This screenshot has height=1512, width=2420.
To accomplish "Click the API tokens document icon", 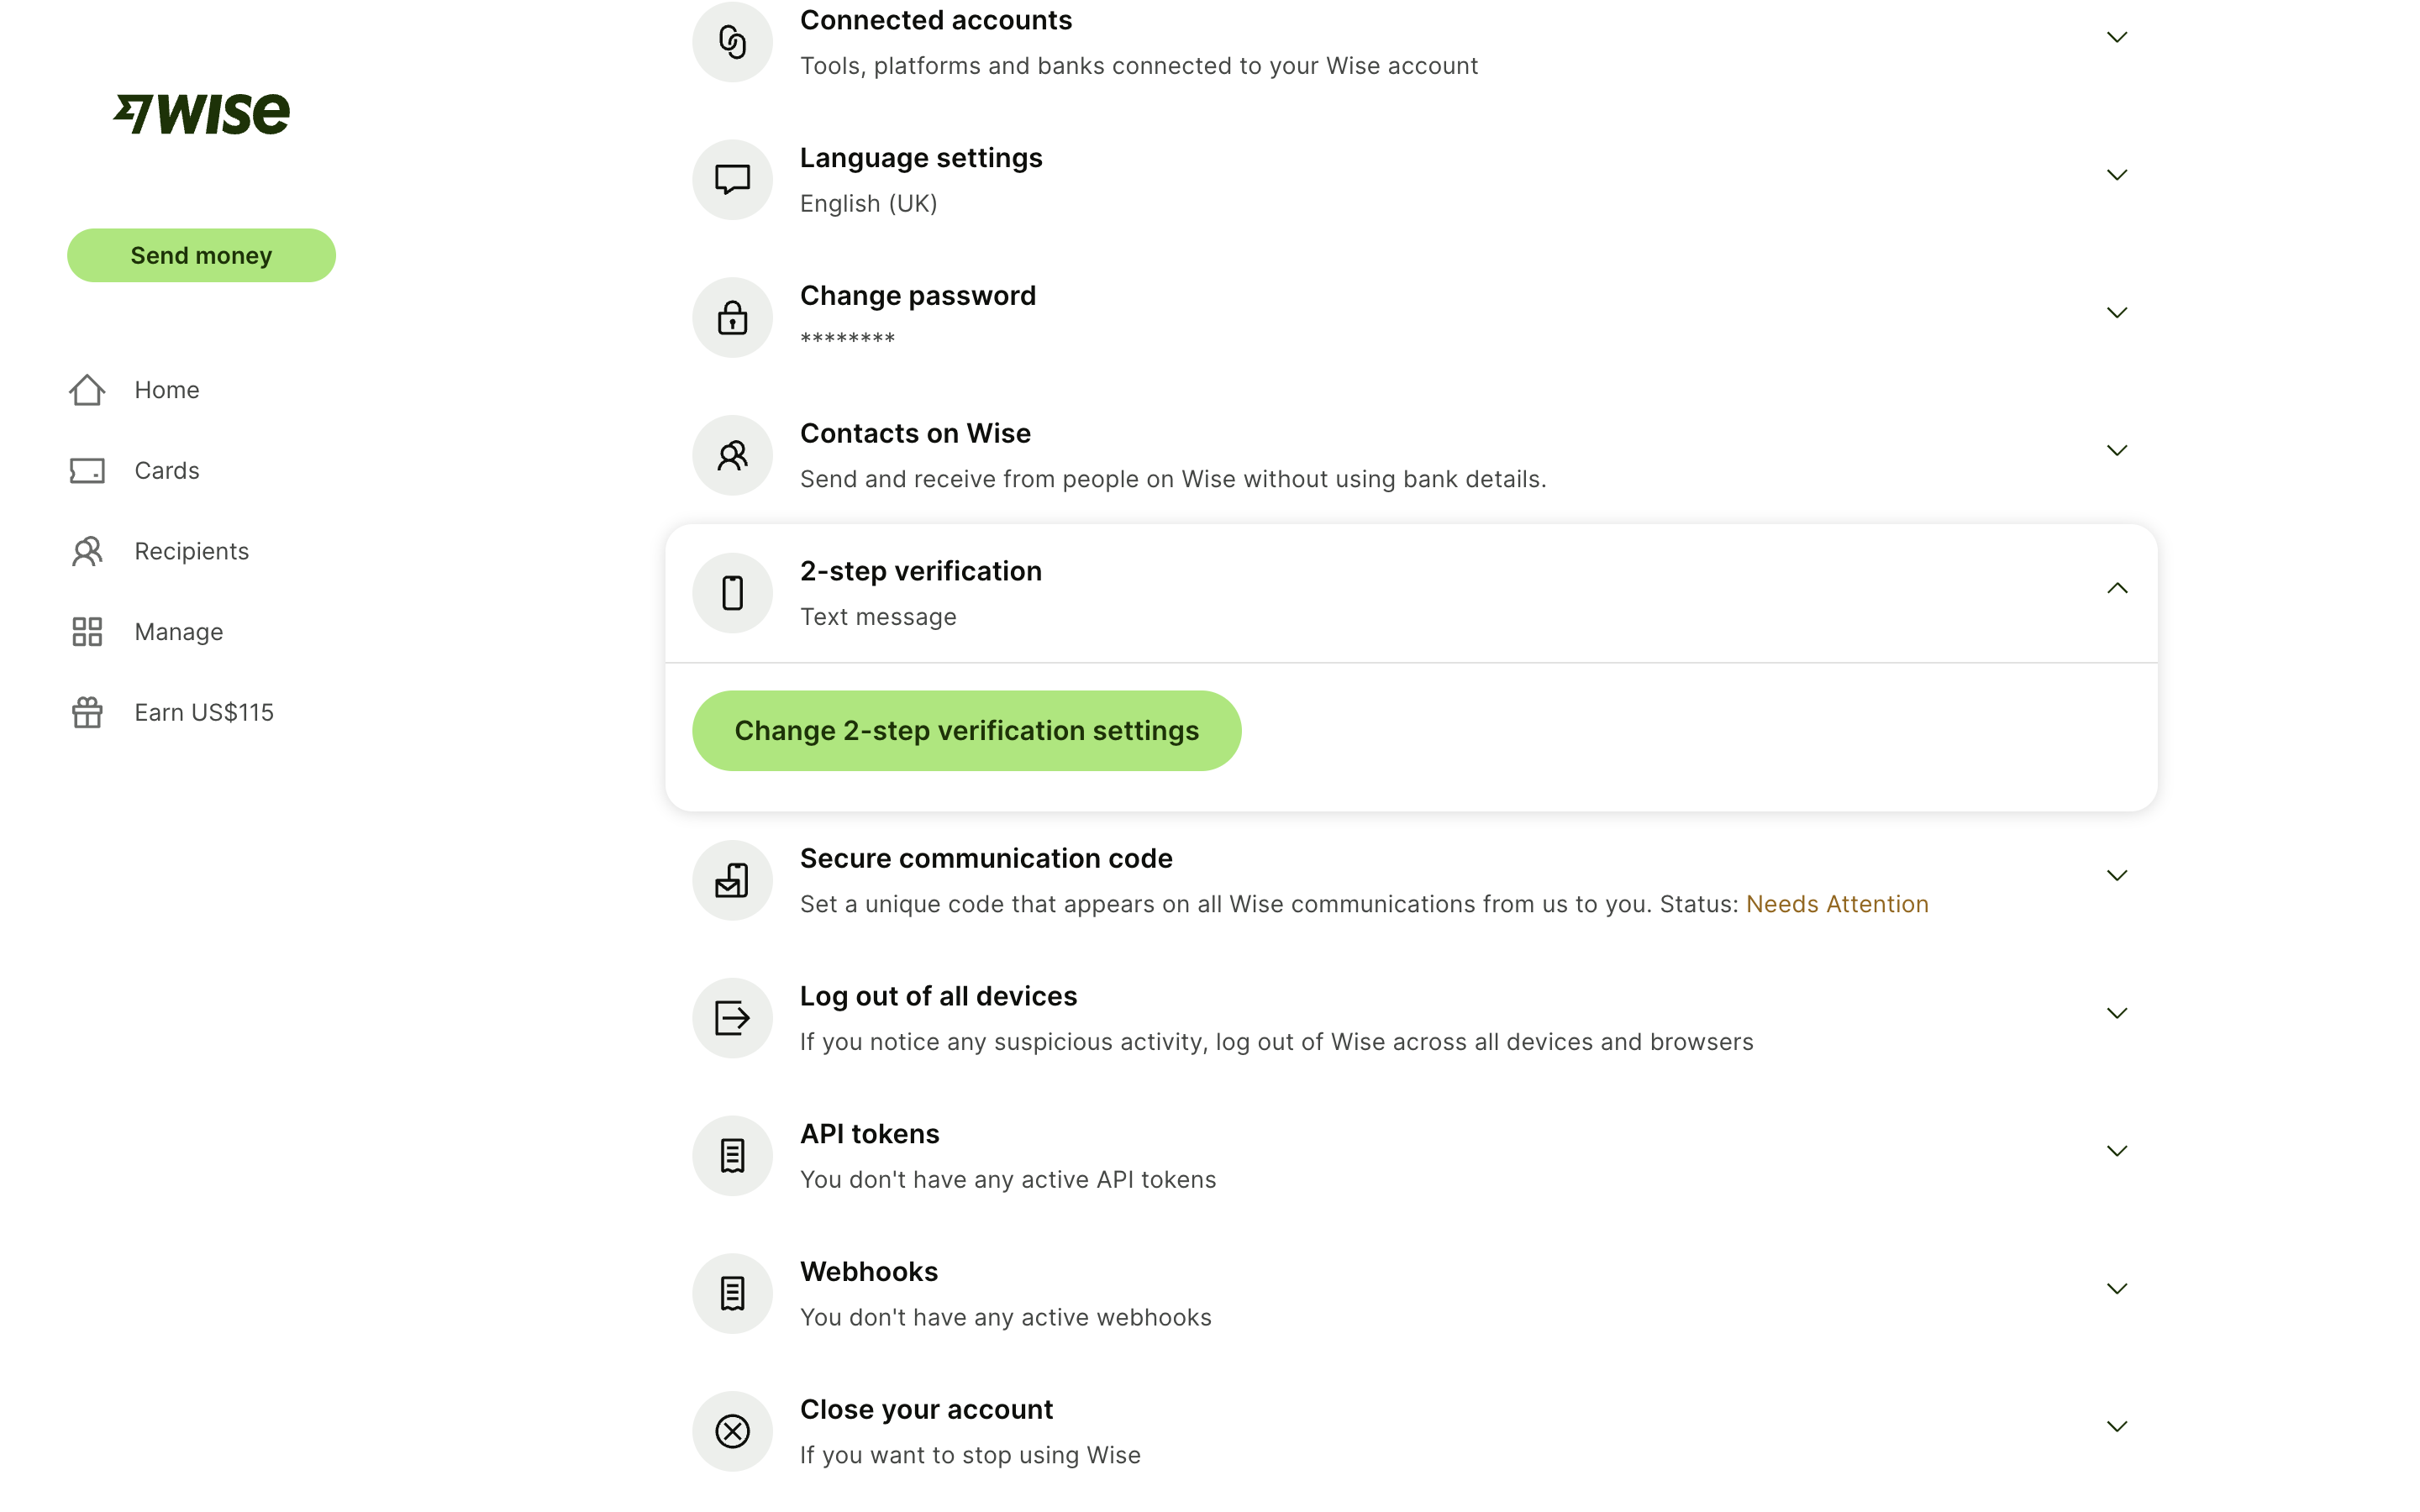I will (732, 1156).
